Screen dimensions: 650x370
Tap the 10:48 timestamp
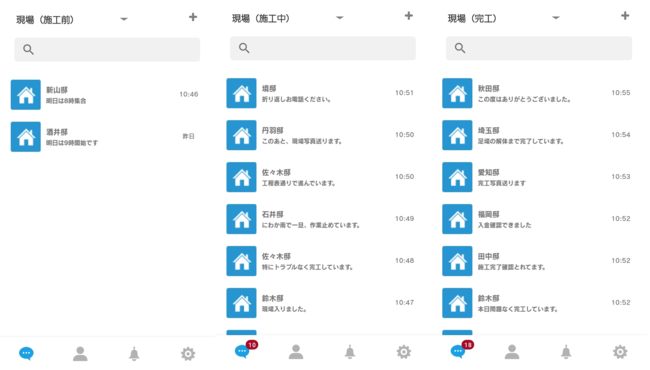tap(405, 261)
